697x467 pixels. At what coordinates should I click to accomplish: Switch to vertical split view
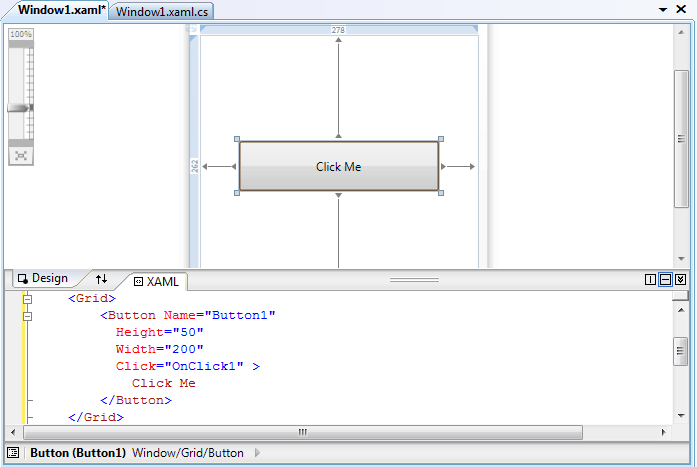[650, 280]
